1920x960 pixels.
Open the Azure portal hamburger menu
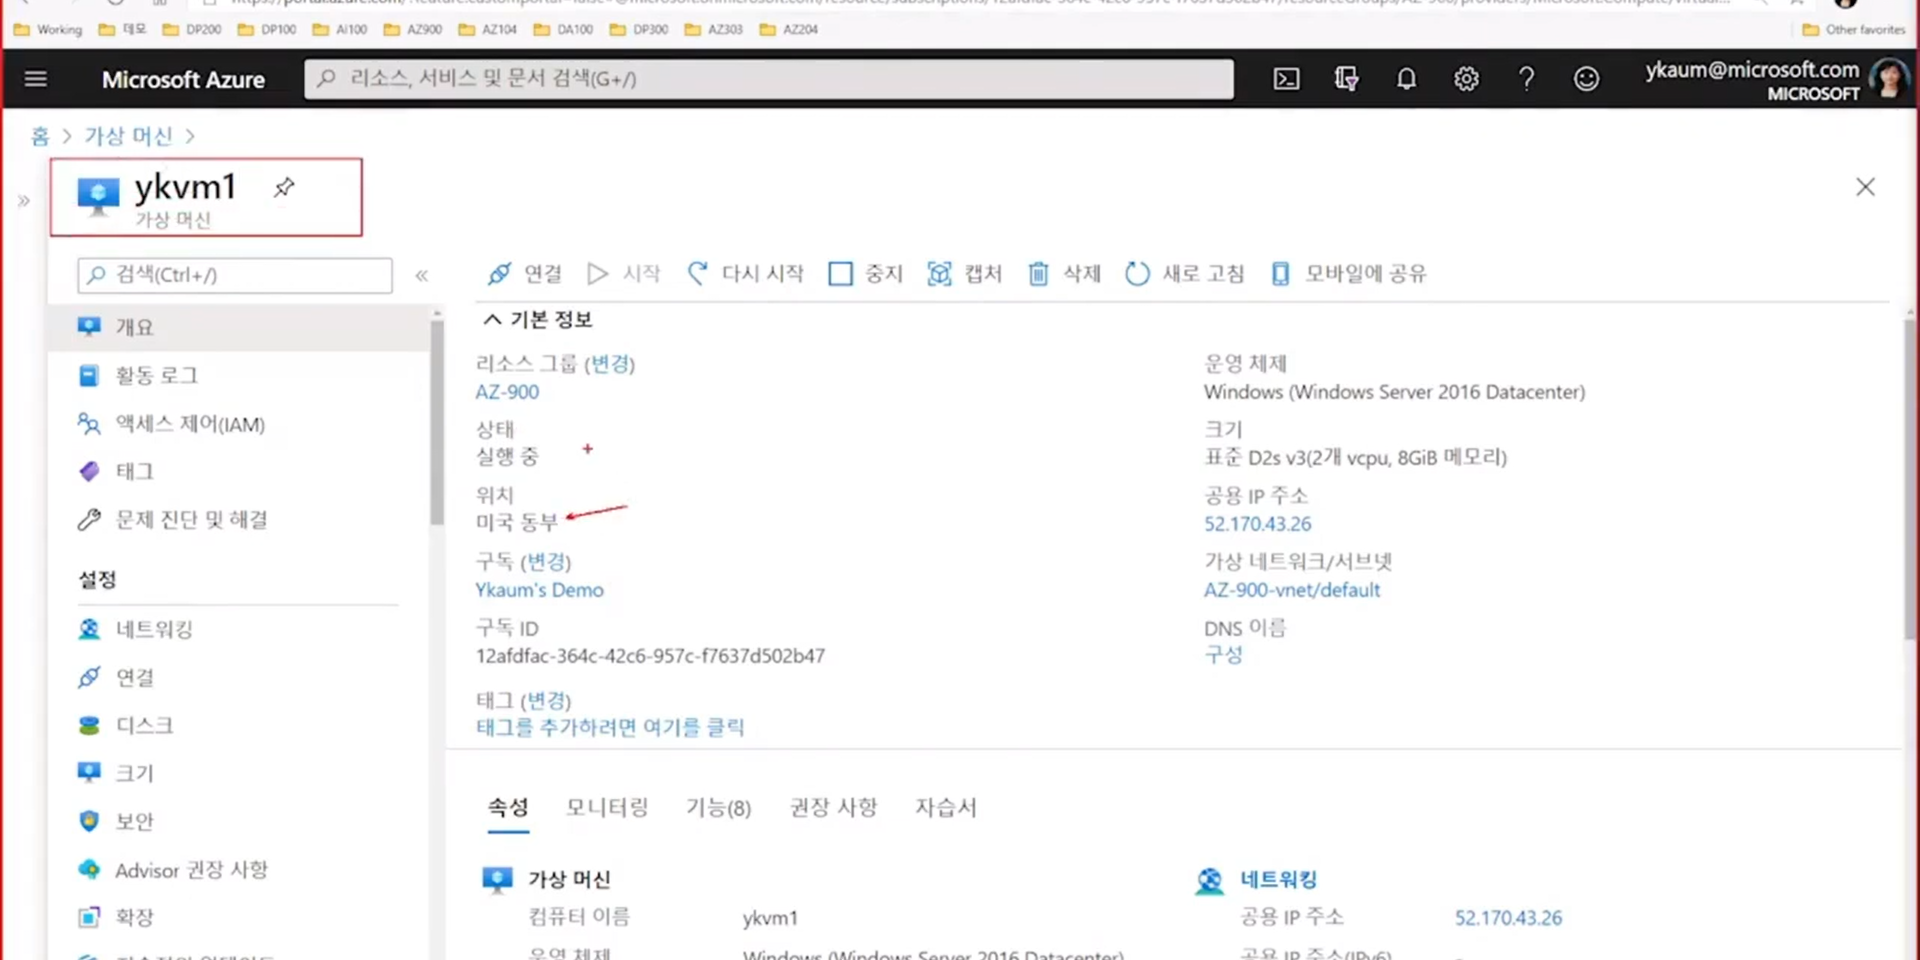tap(36, 78)
